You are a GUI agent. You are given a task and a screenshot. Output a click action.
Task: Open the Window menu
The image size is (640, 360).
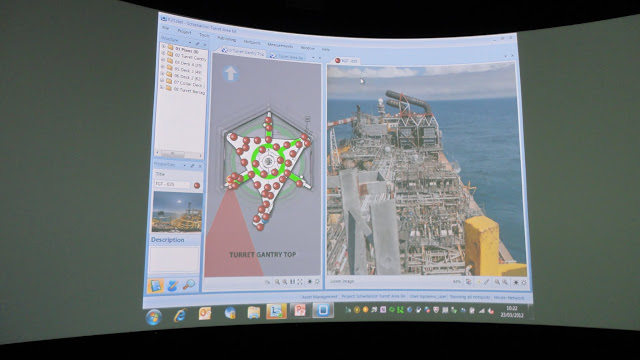point(307,48)
